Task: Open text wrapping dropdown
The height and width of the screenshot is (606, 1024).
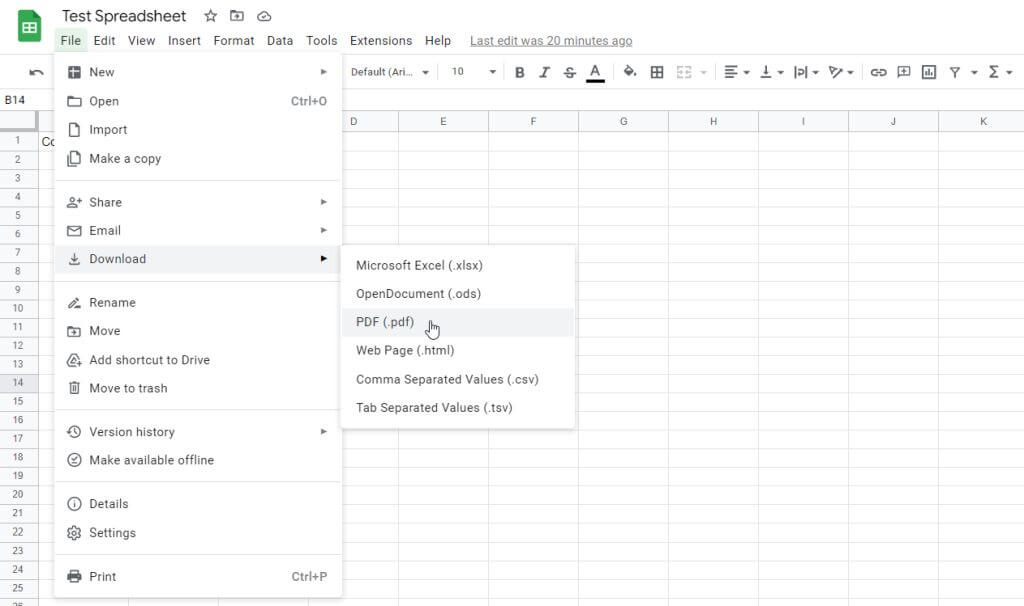Action: pos(806,72)
